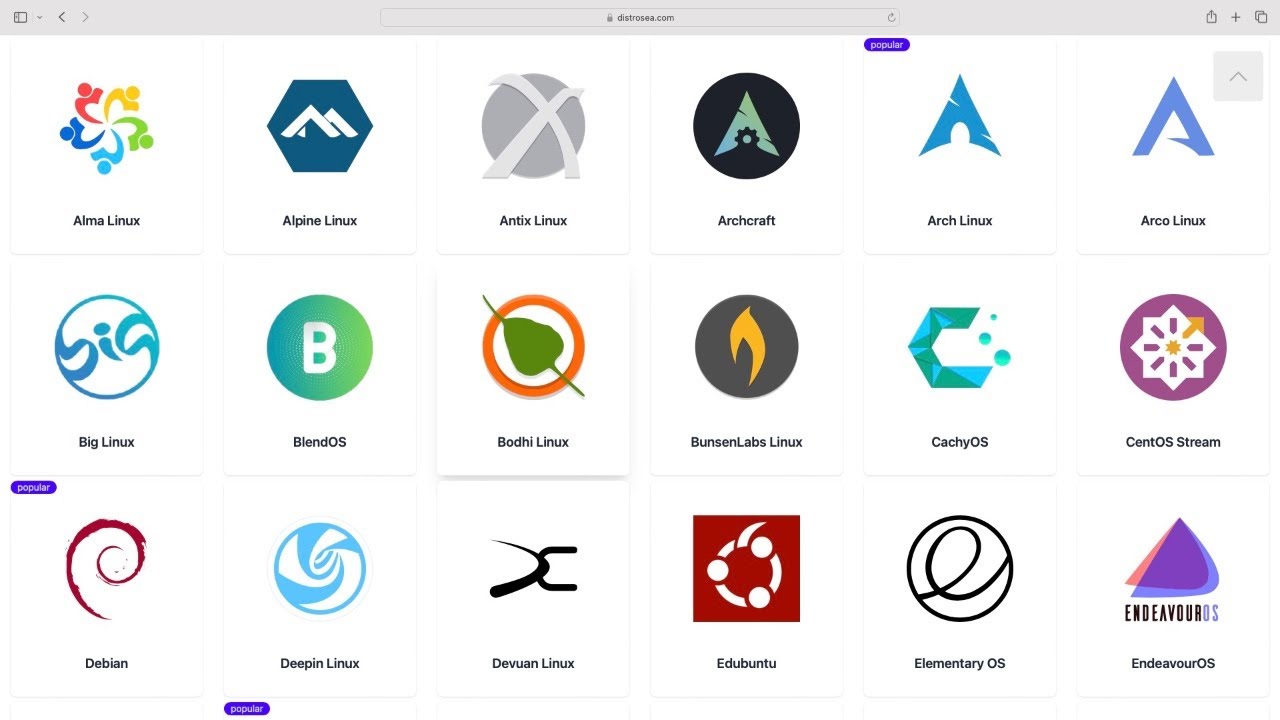Go forward using the forward arrow
The image size is (1280, 720).
[86, 17]
